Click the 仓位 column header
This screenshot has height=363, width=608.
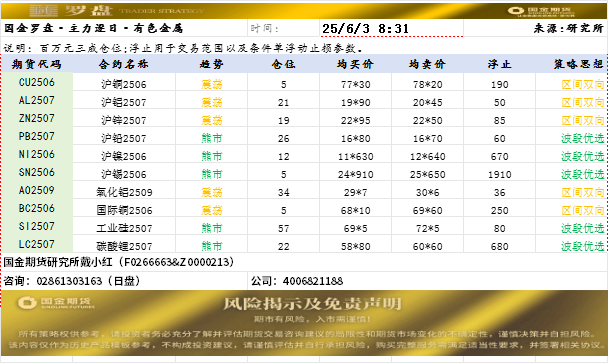click(x=283, y=64)
